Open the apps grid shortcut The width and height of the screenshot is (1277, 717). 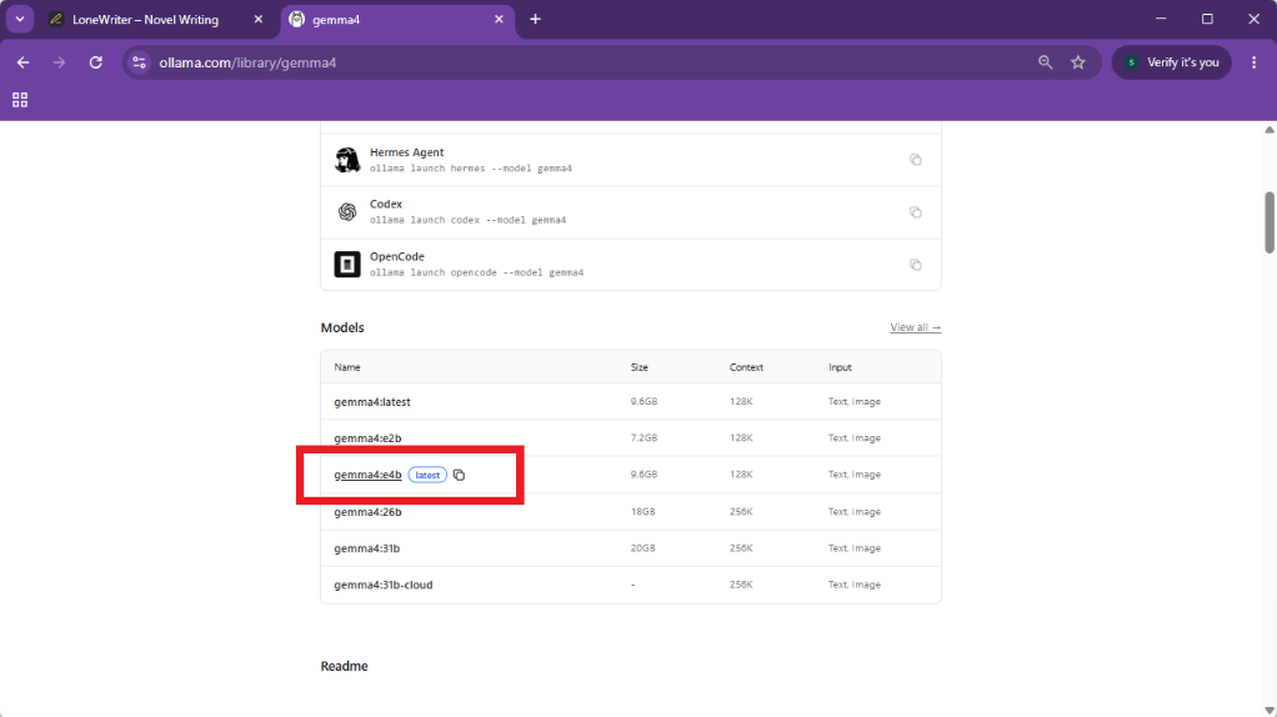(20, 100)
